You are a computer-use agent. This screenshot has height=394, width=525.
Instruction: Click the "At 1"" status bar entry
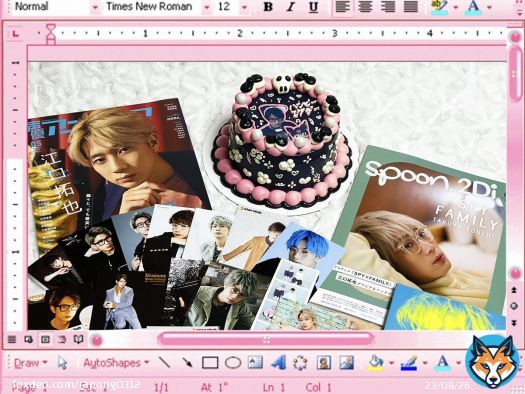coord(214,388)
